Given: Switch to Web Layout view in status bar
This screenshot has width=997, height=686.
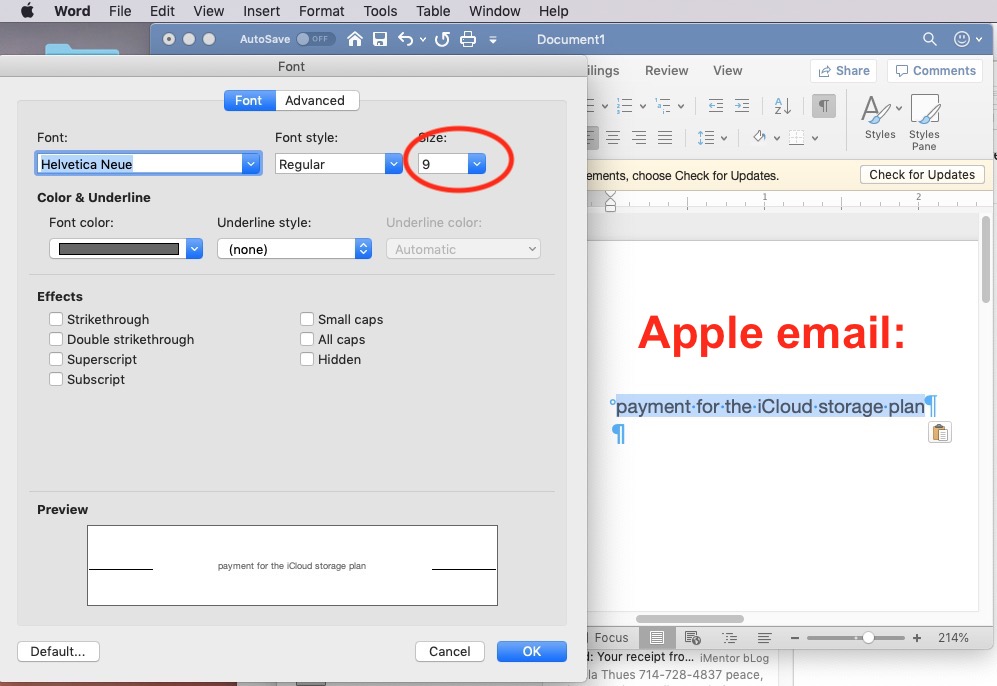Looking at the screenshot, I should 692,637.
